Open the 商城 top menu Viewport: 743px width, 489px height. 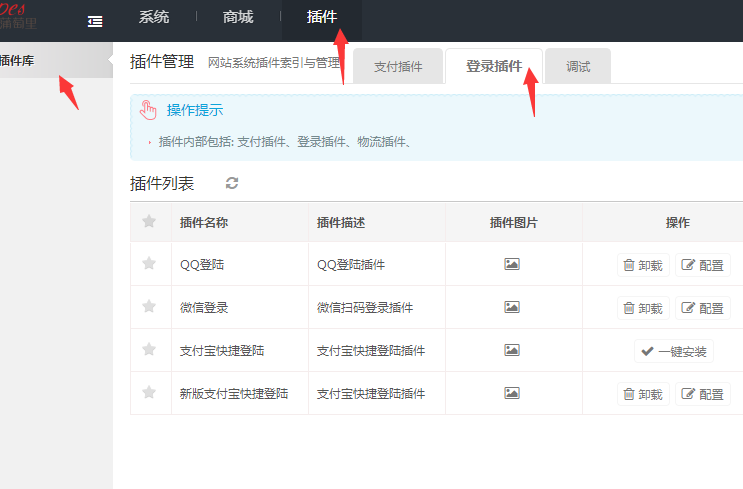tap(238, 17)
